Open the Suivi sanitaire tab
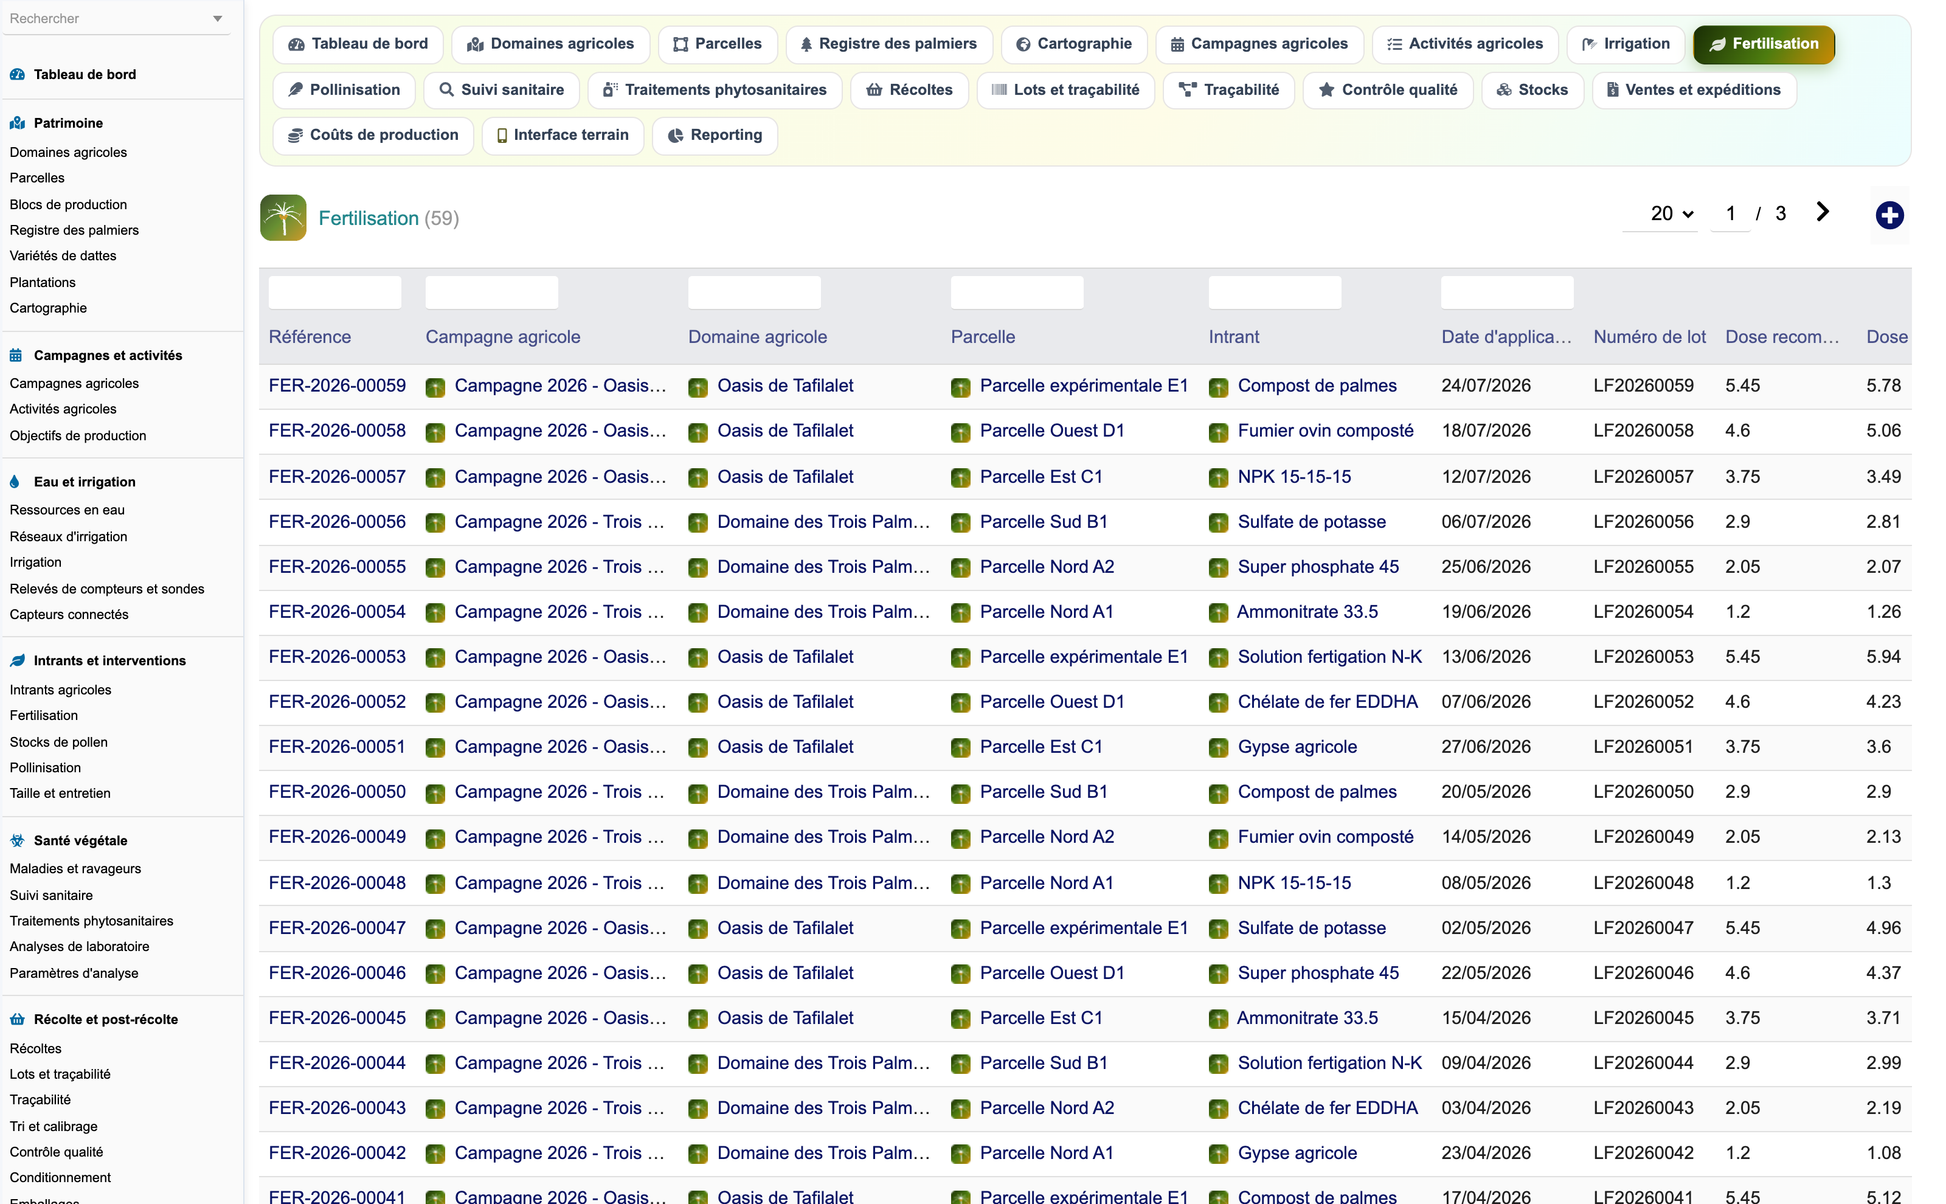The image size is (1946, 1204). (501, 90)
